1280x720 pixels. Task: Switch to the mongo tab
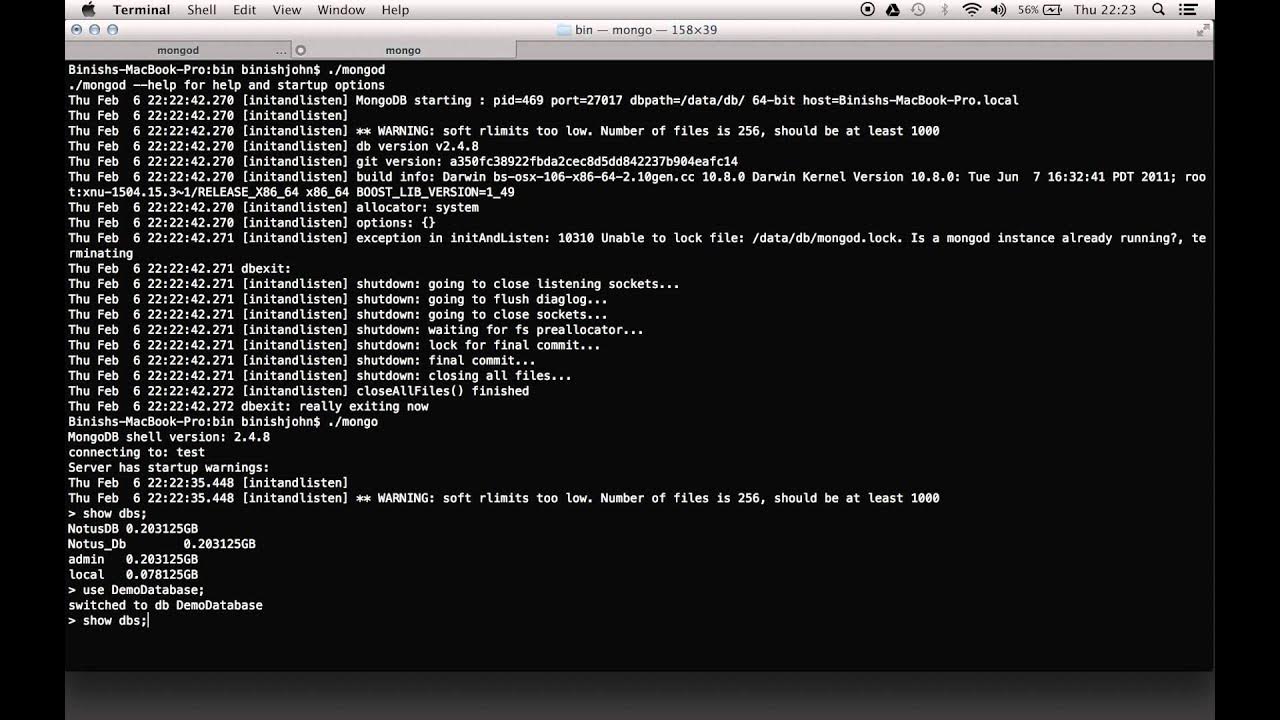(404, 50)
